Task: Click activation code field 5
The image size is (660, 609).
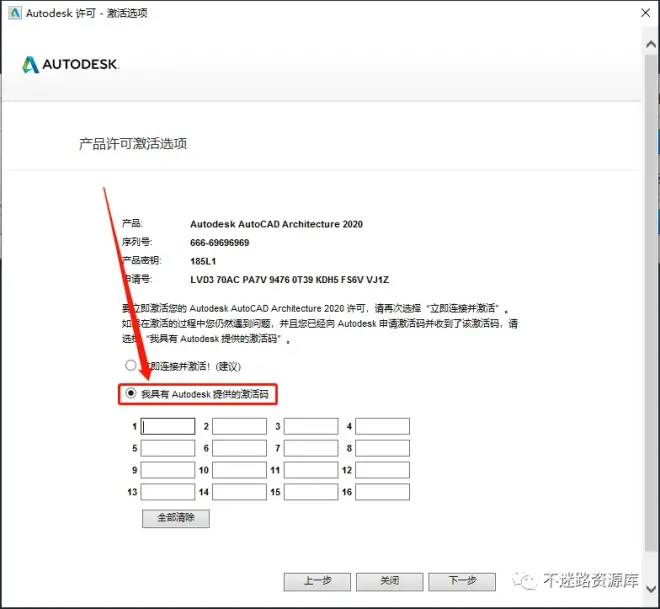Action: coord(168,448)
